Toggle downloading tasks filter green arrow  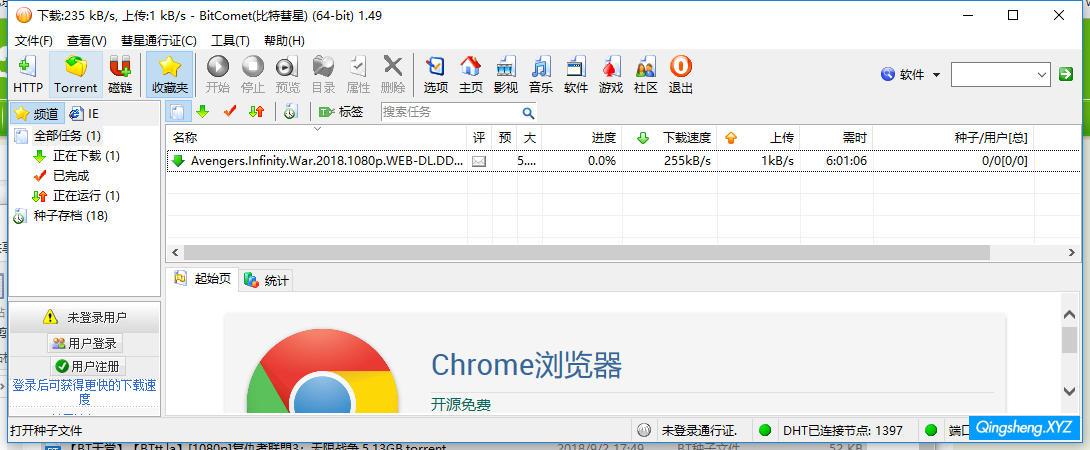[202, 112]
